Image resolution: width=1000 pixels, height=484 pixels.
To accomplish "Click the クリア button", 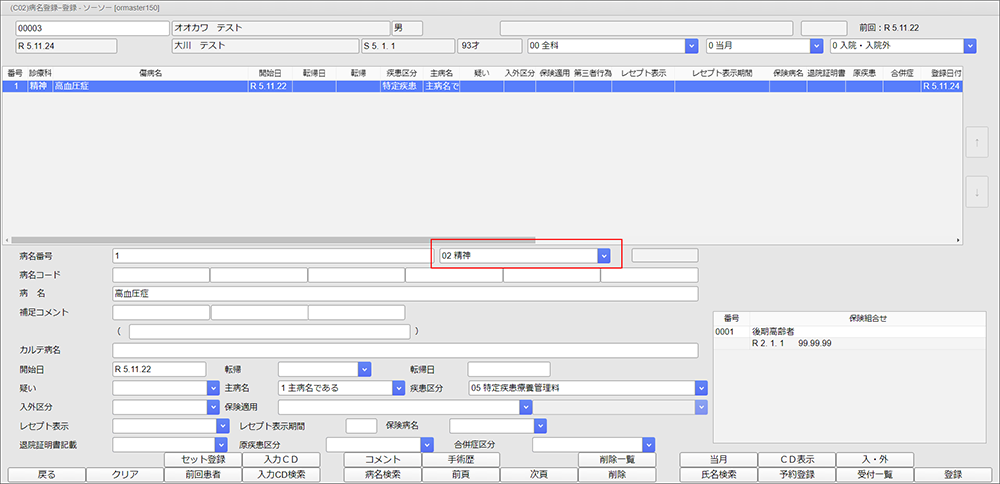I will click(x=125, y=475).
